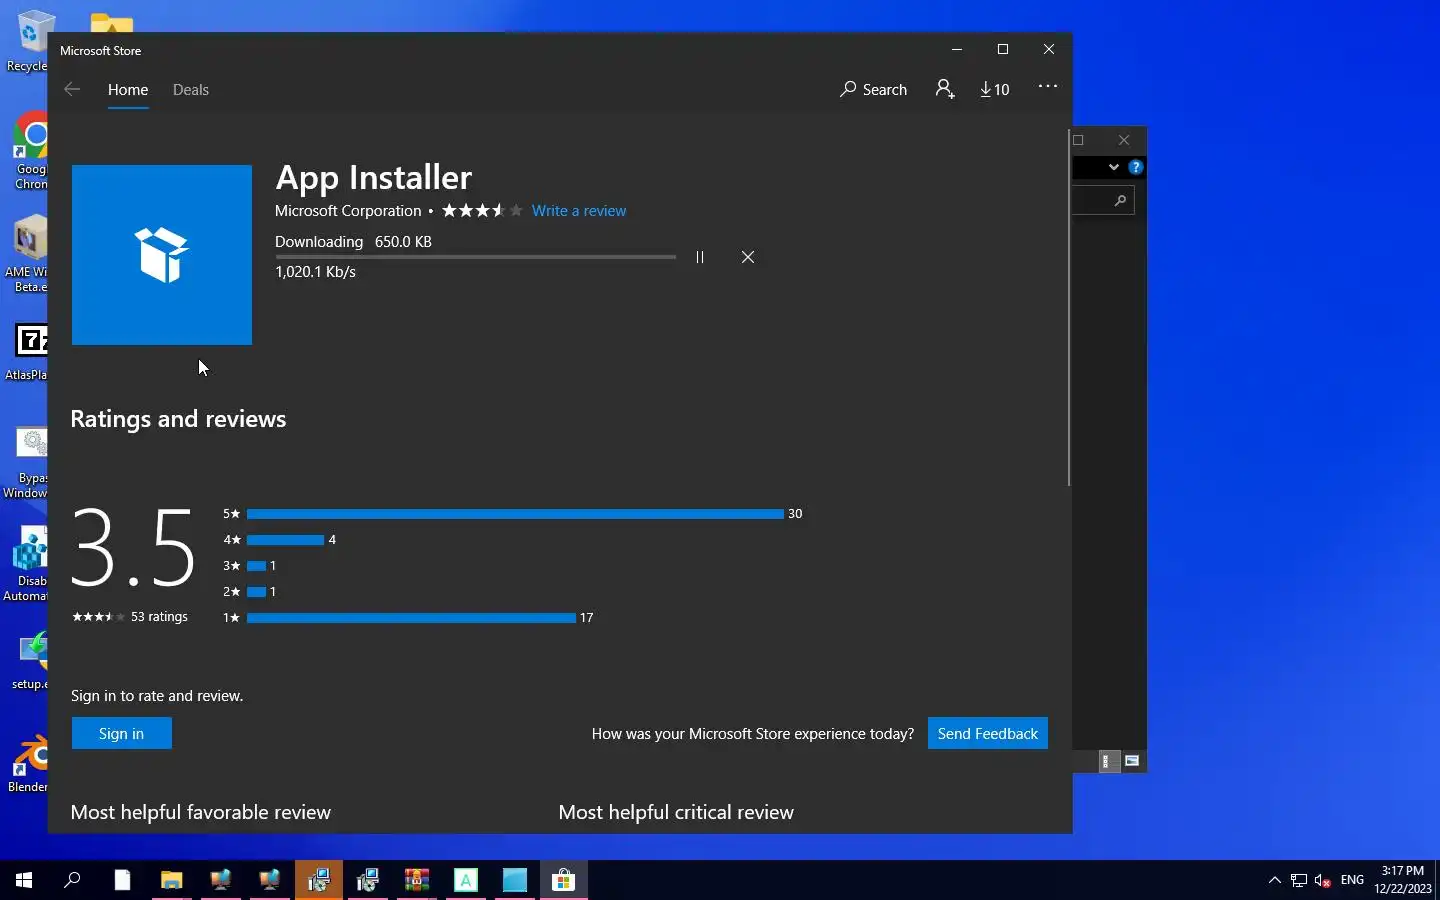1440x900 pixels.
Task: Open taskbar search magnifier
Action: [x=72, y=880]
